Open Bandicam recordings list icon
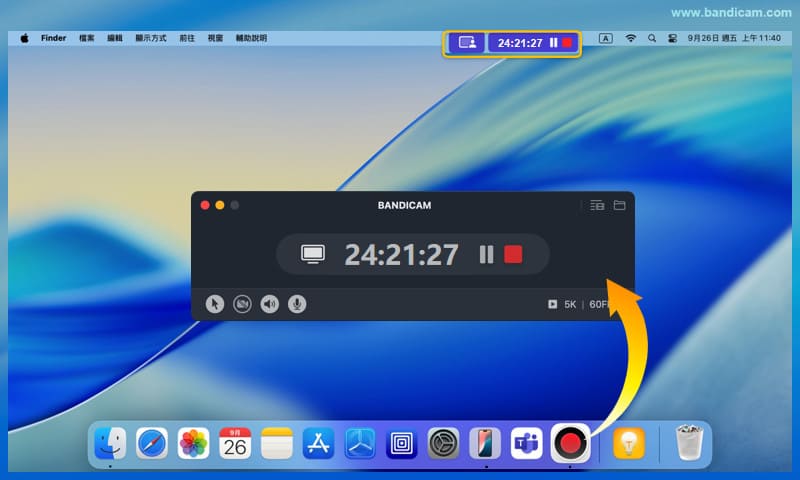This screenshot has width=800, height=480. point(597,205)
